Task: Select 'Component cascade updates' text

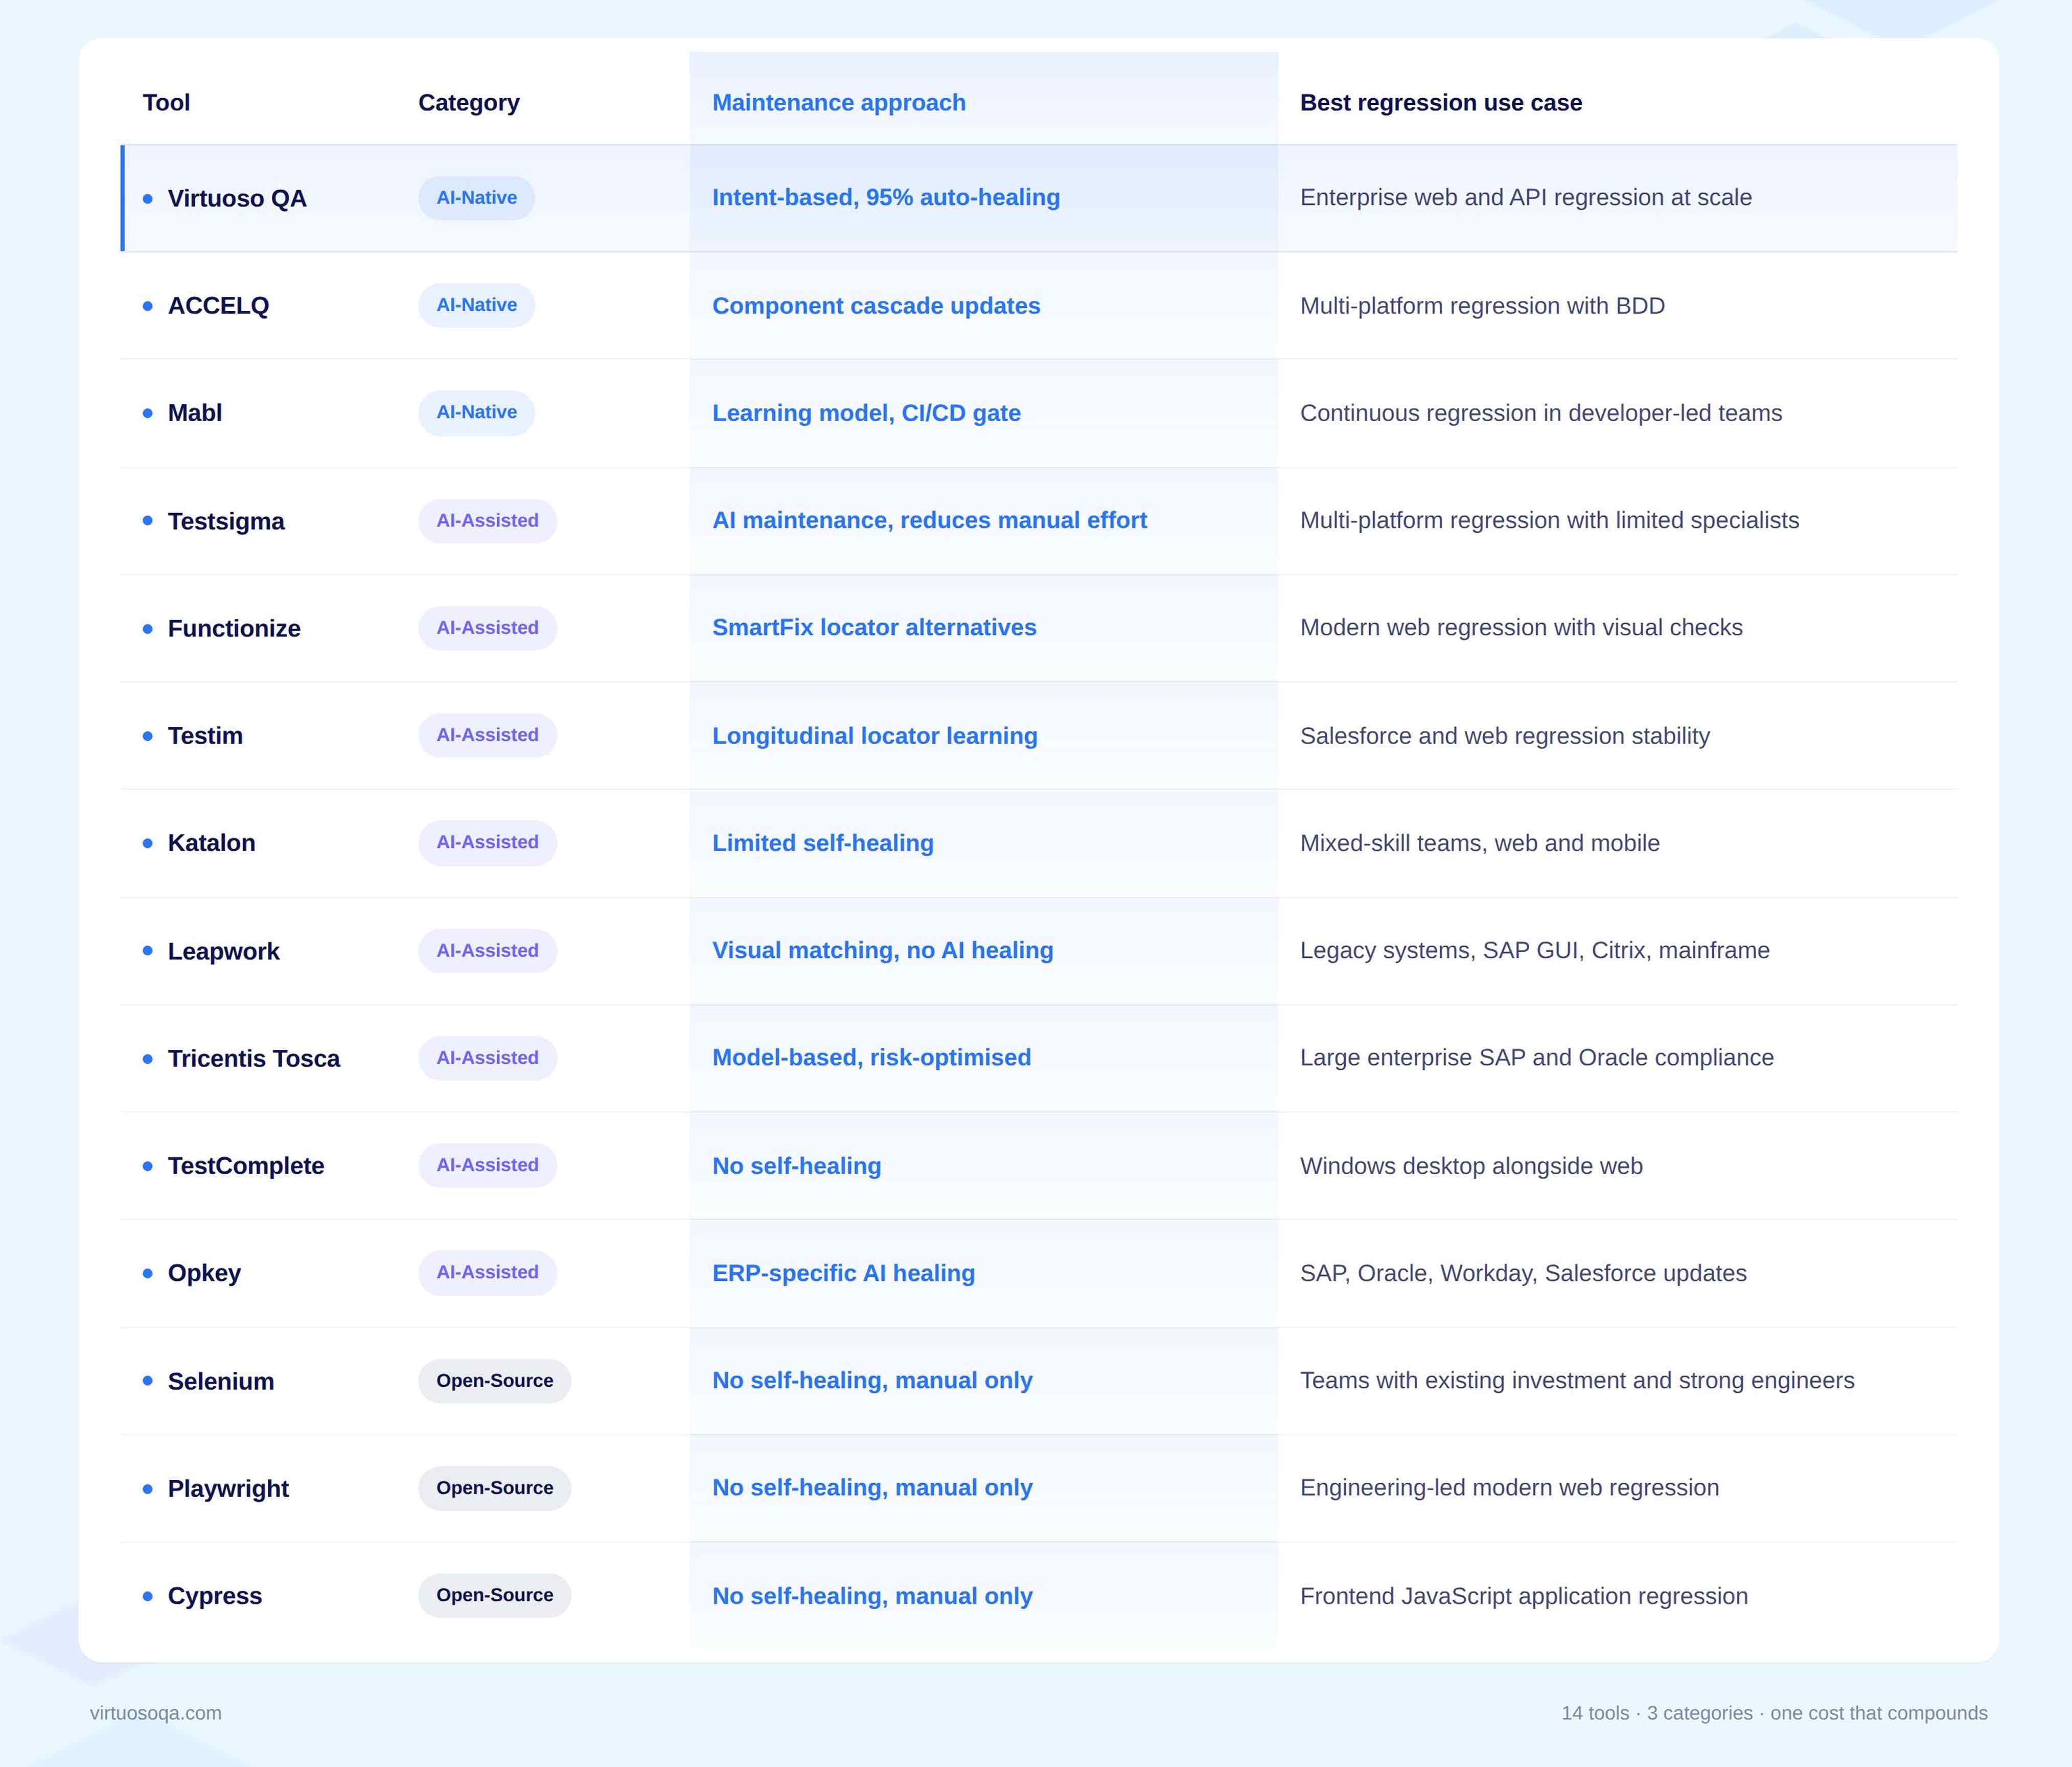Action: 876,306
